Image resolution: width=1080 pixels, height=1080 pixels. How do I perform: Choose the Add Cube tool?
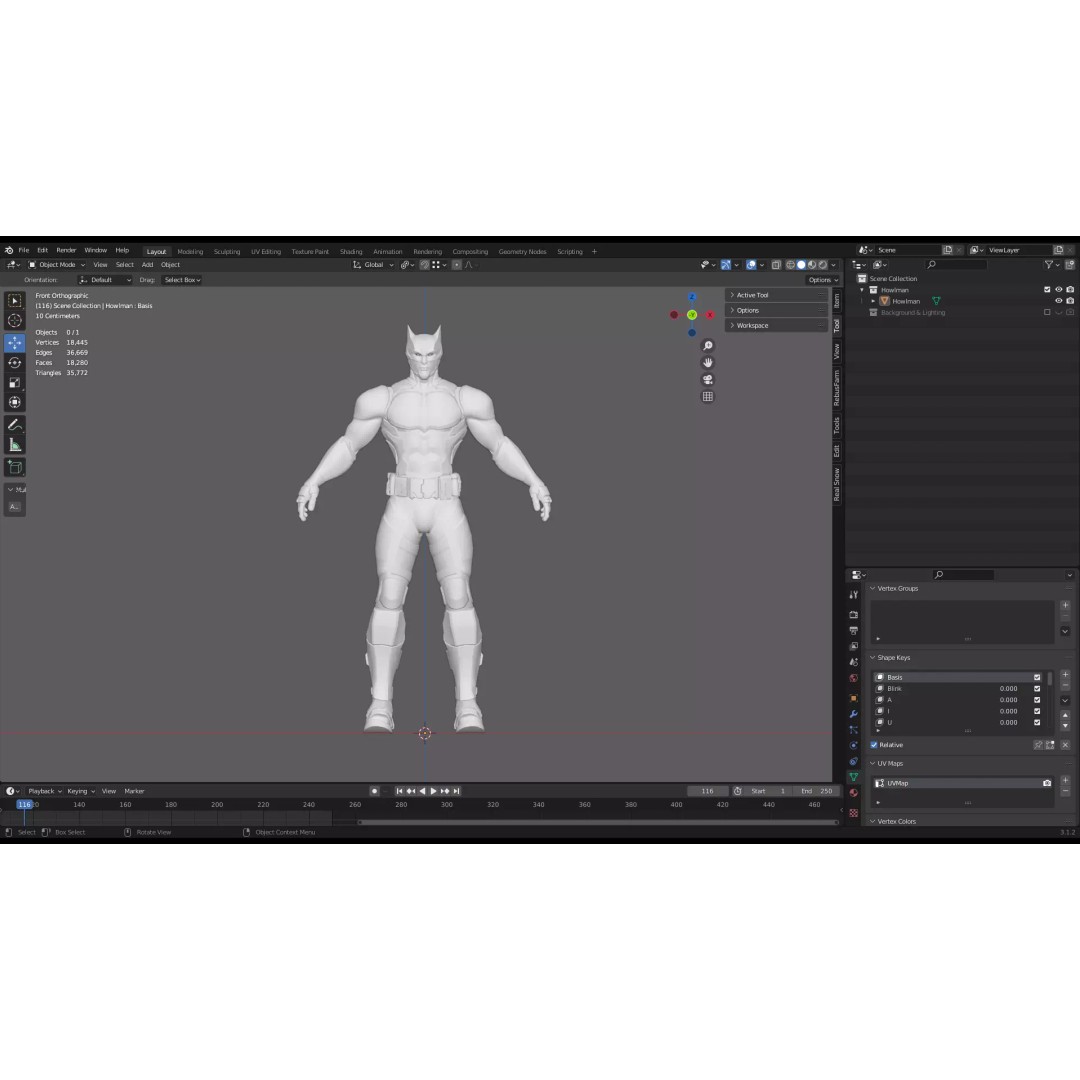click(14, 468)
